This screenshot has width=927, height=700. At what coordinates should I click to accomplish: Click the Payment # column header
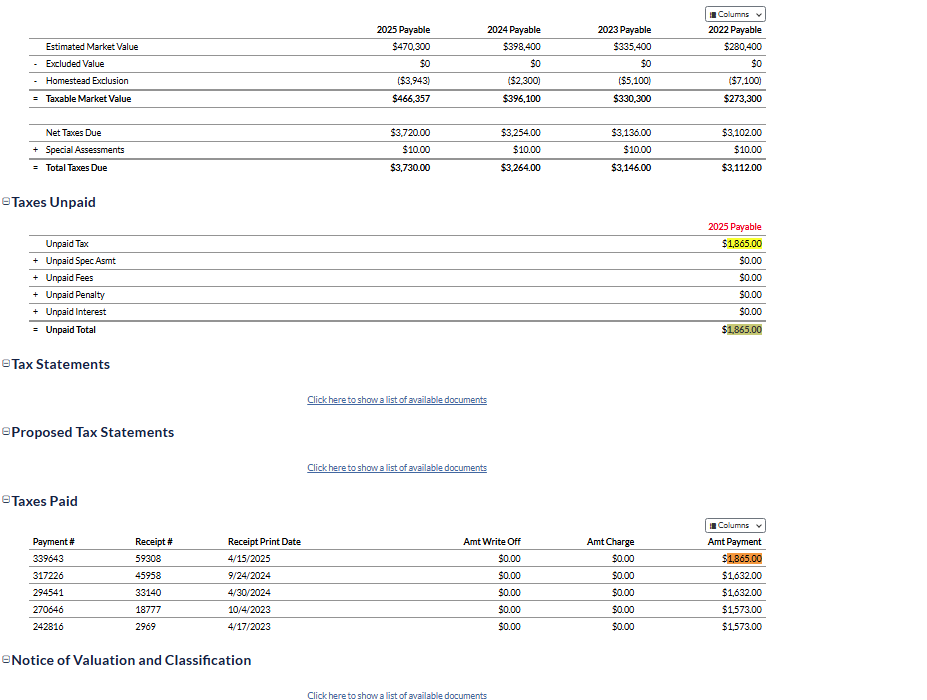pyautogui.click(x=53, y=542)
